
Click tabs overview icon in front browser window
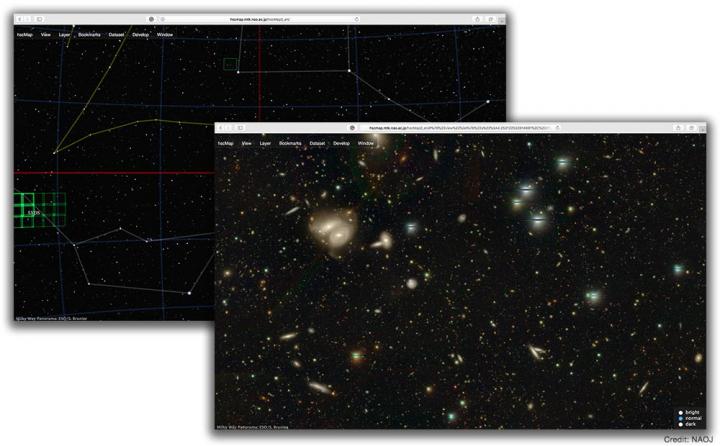click(691, 128)
